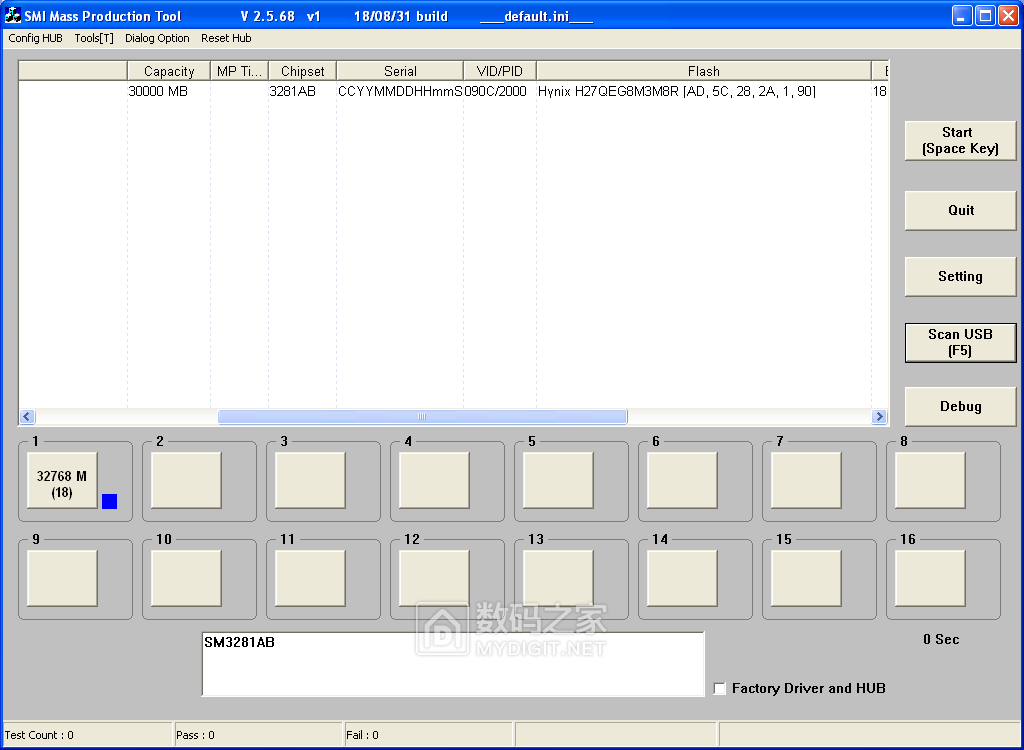Select empty port 3 slot button
This screenshot has width=1024, height=750.
[x=310, y=480]
